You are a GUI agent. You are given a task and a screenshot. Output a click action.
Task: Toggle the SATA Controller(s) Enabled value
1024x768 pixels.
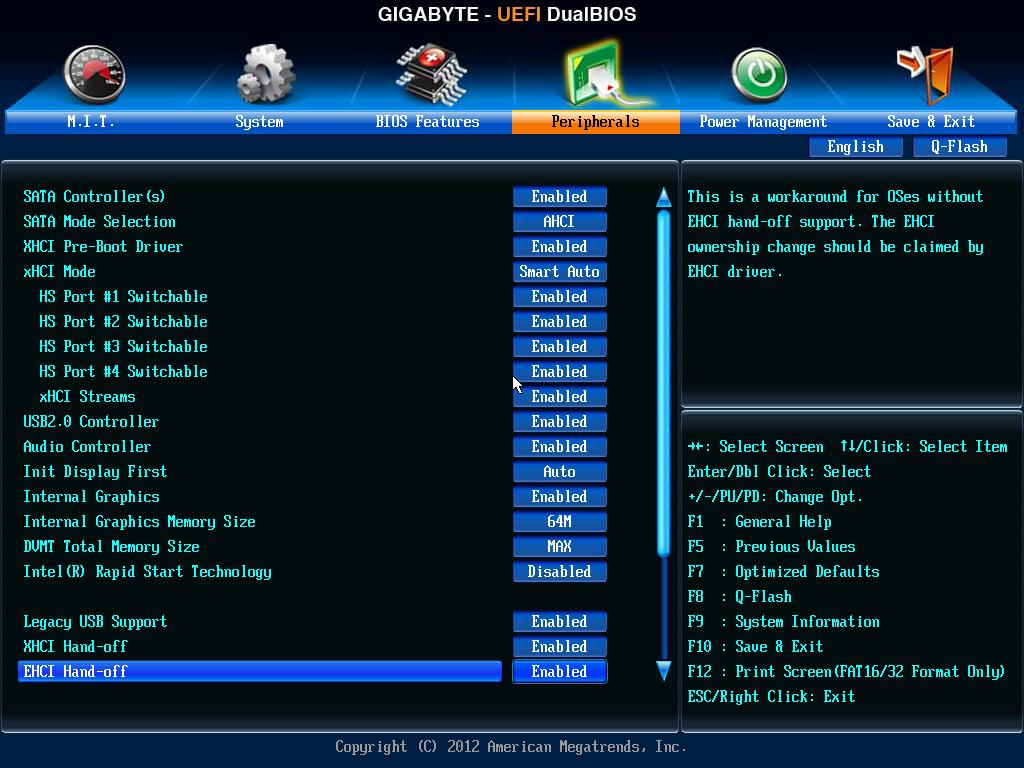click(x=560, y=197)
